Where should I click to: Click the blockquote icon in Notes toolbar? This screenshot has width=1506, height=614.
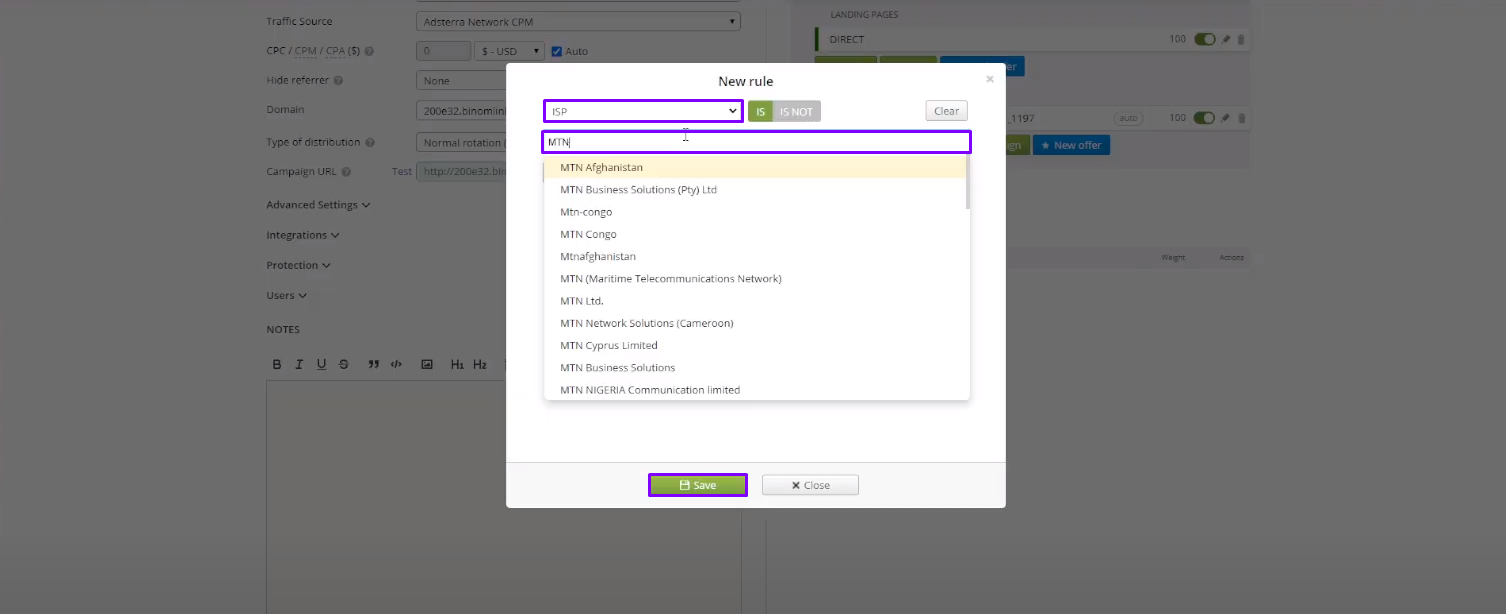click(x=373, y=365)
